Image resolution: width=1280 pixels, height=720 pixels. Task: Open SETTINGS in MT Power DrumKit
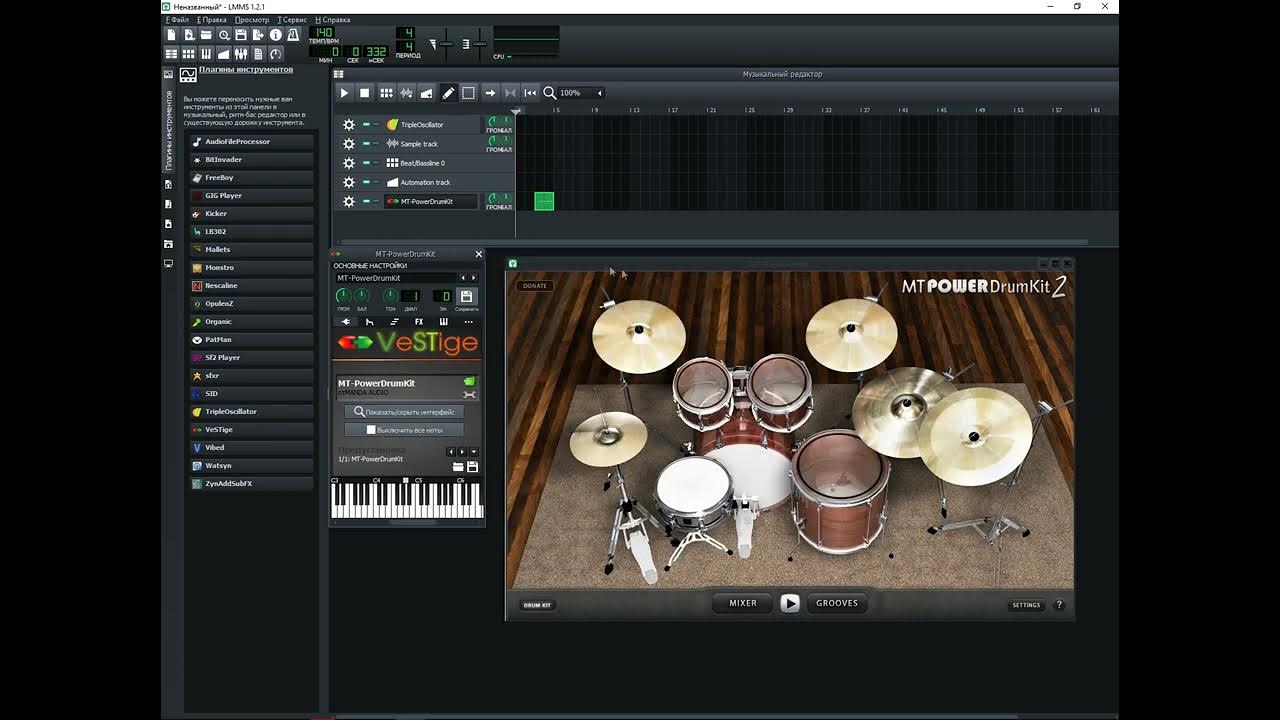click(1026, 605)
